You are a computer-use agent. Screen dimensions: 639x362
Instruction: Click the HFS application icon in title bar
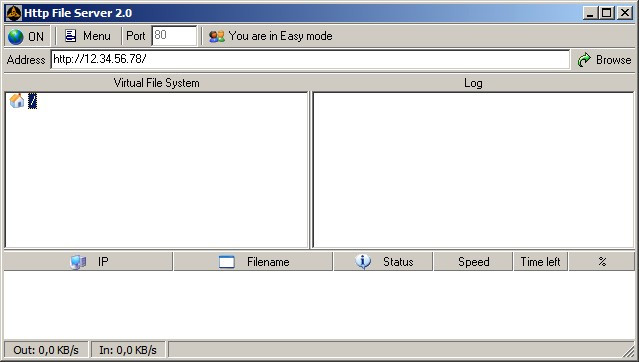(x=13, y=13)
